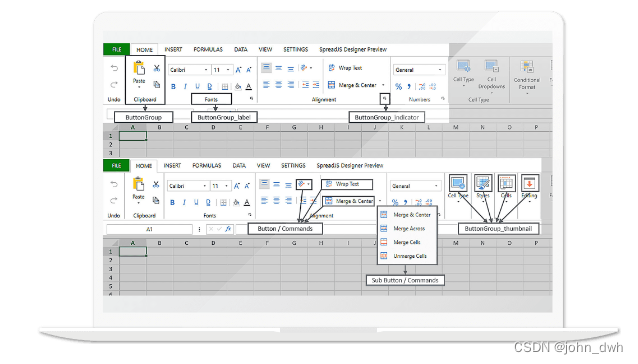Click Redo arrow in the upper ribbon
This screenshot has width=638, height=364.
[114, 85]
